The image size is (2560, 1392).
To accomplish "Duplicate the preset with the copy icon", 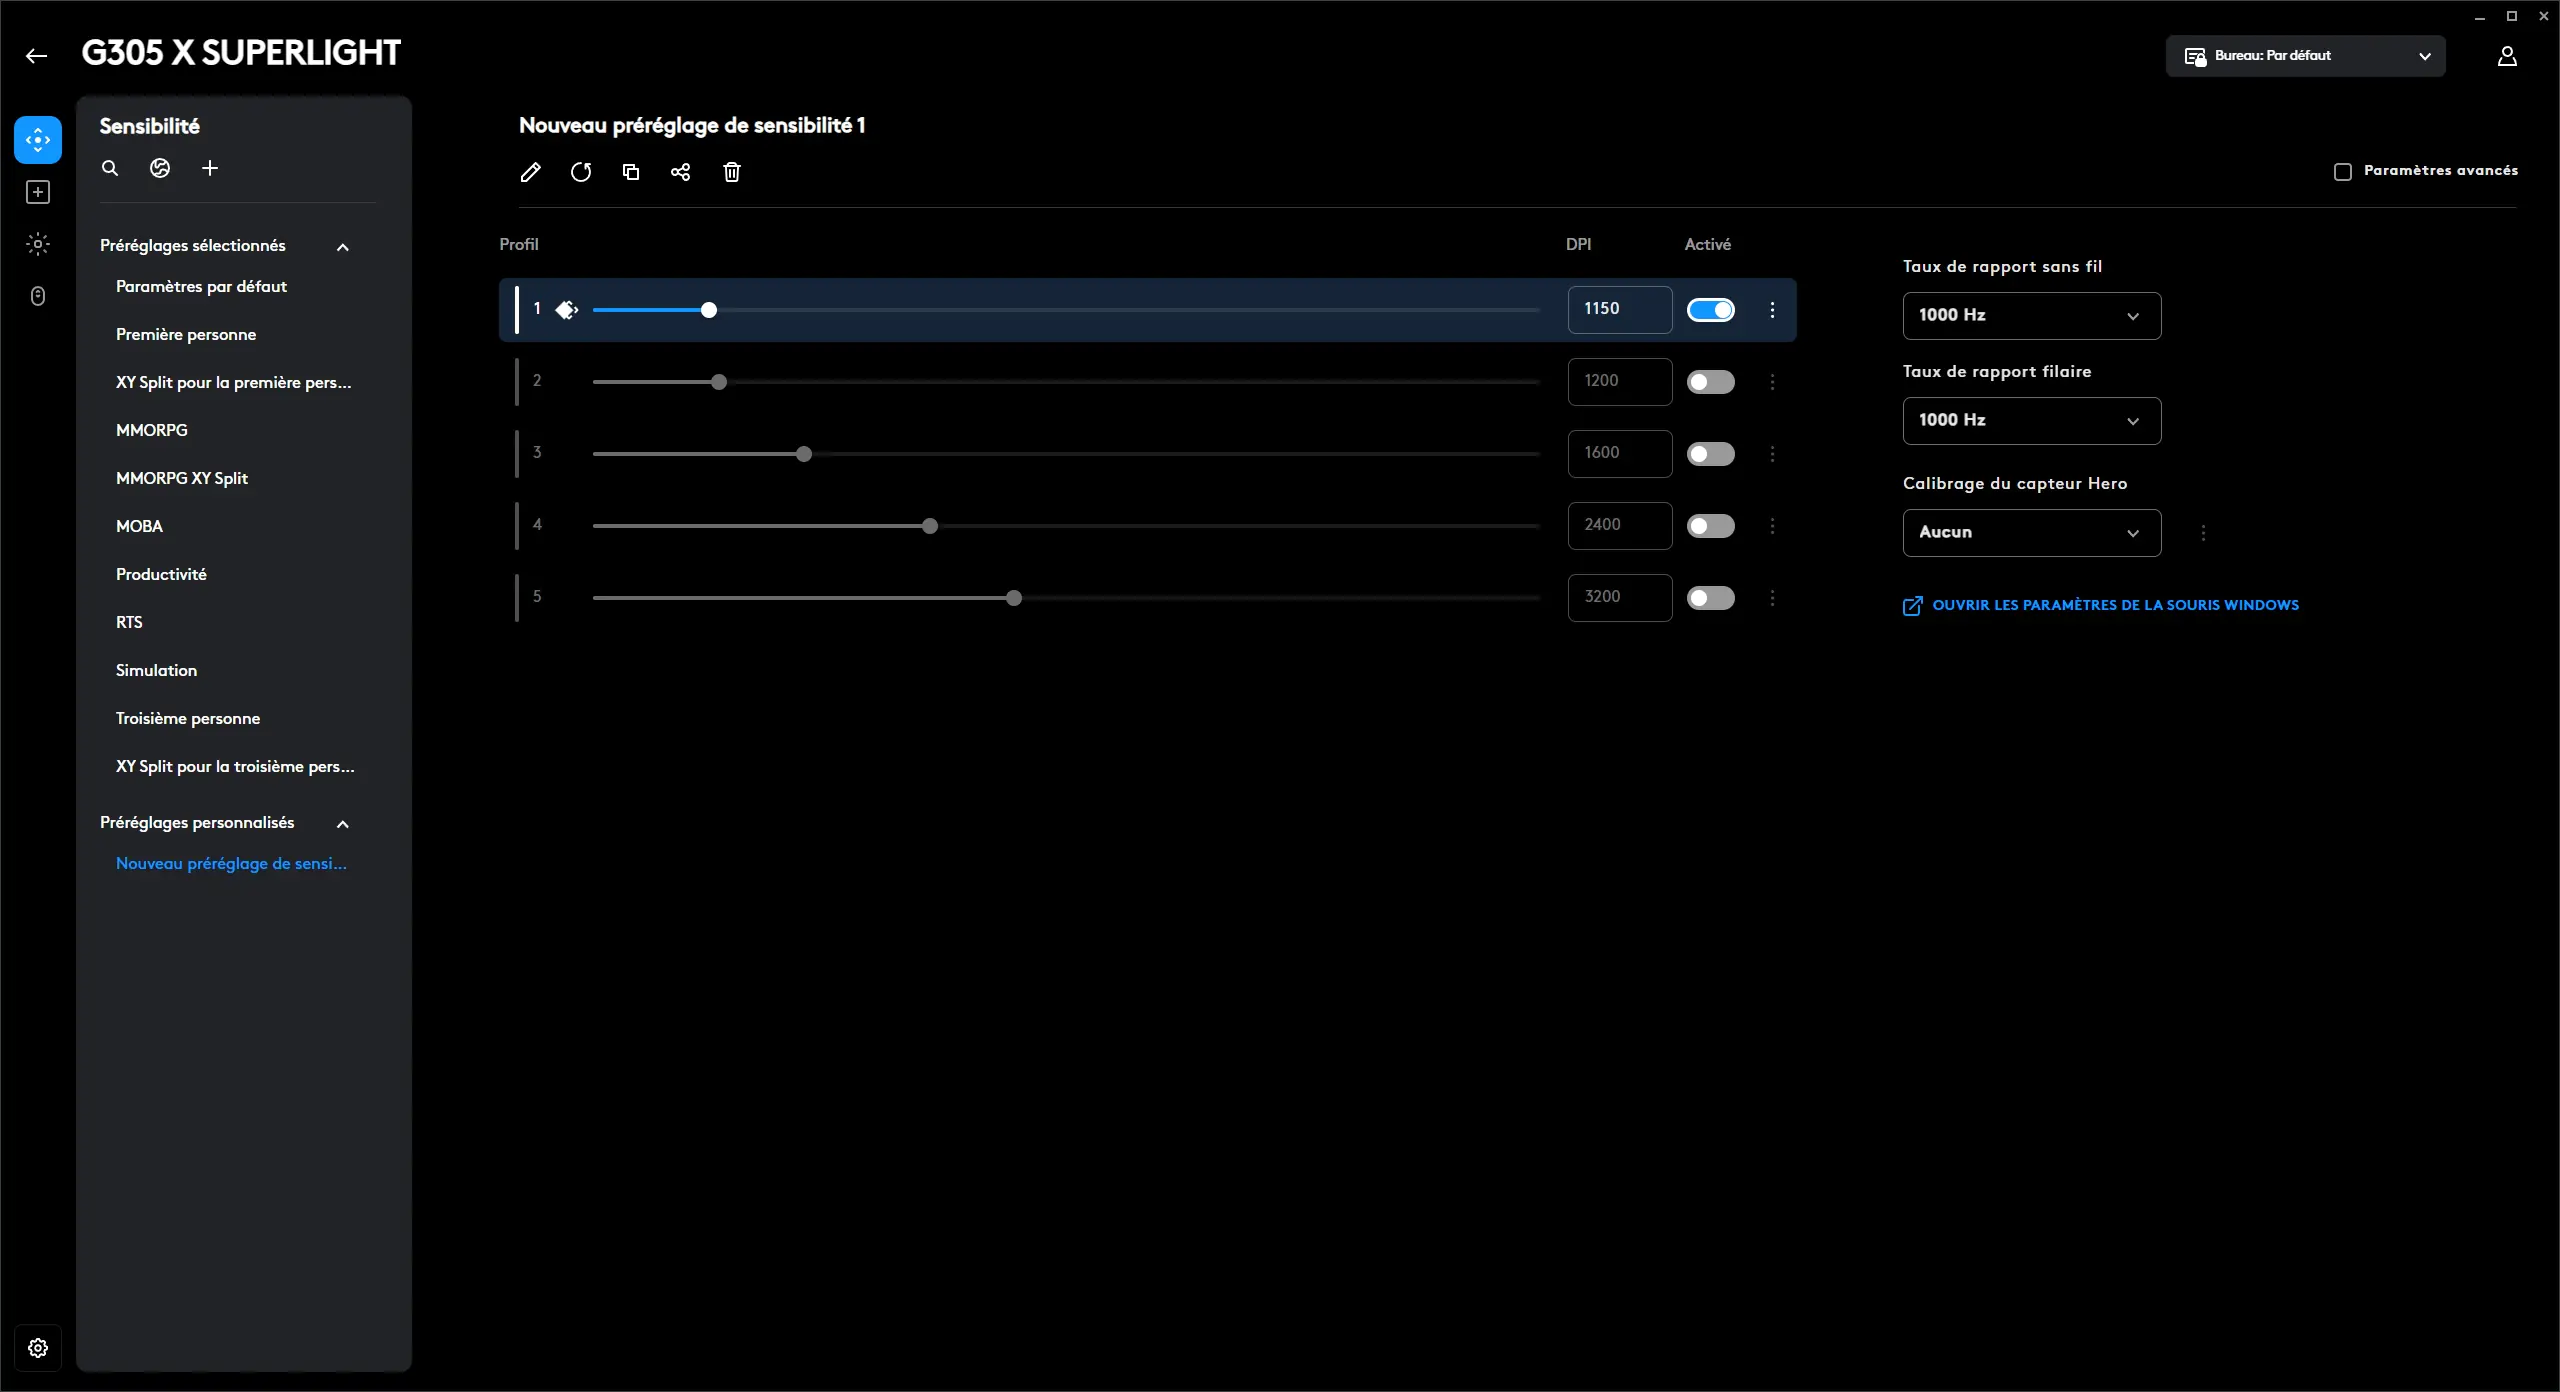I will click(x=631, y=172).
